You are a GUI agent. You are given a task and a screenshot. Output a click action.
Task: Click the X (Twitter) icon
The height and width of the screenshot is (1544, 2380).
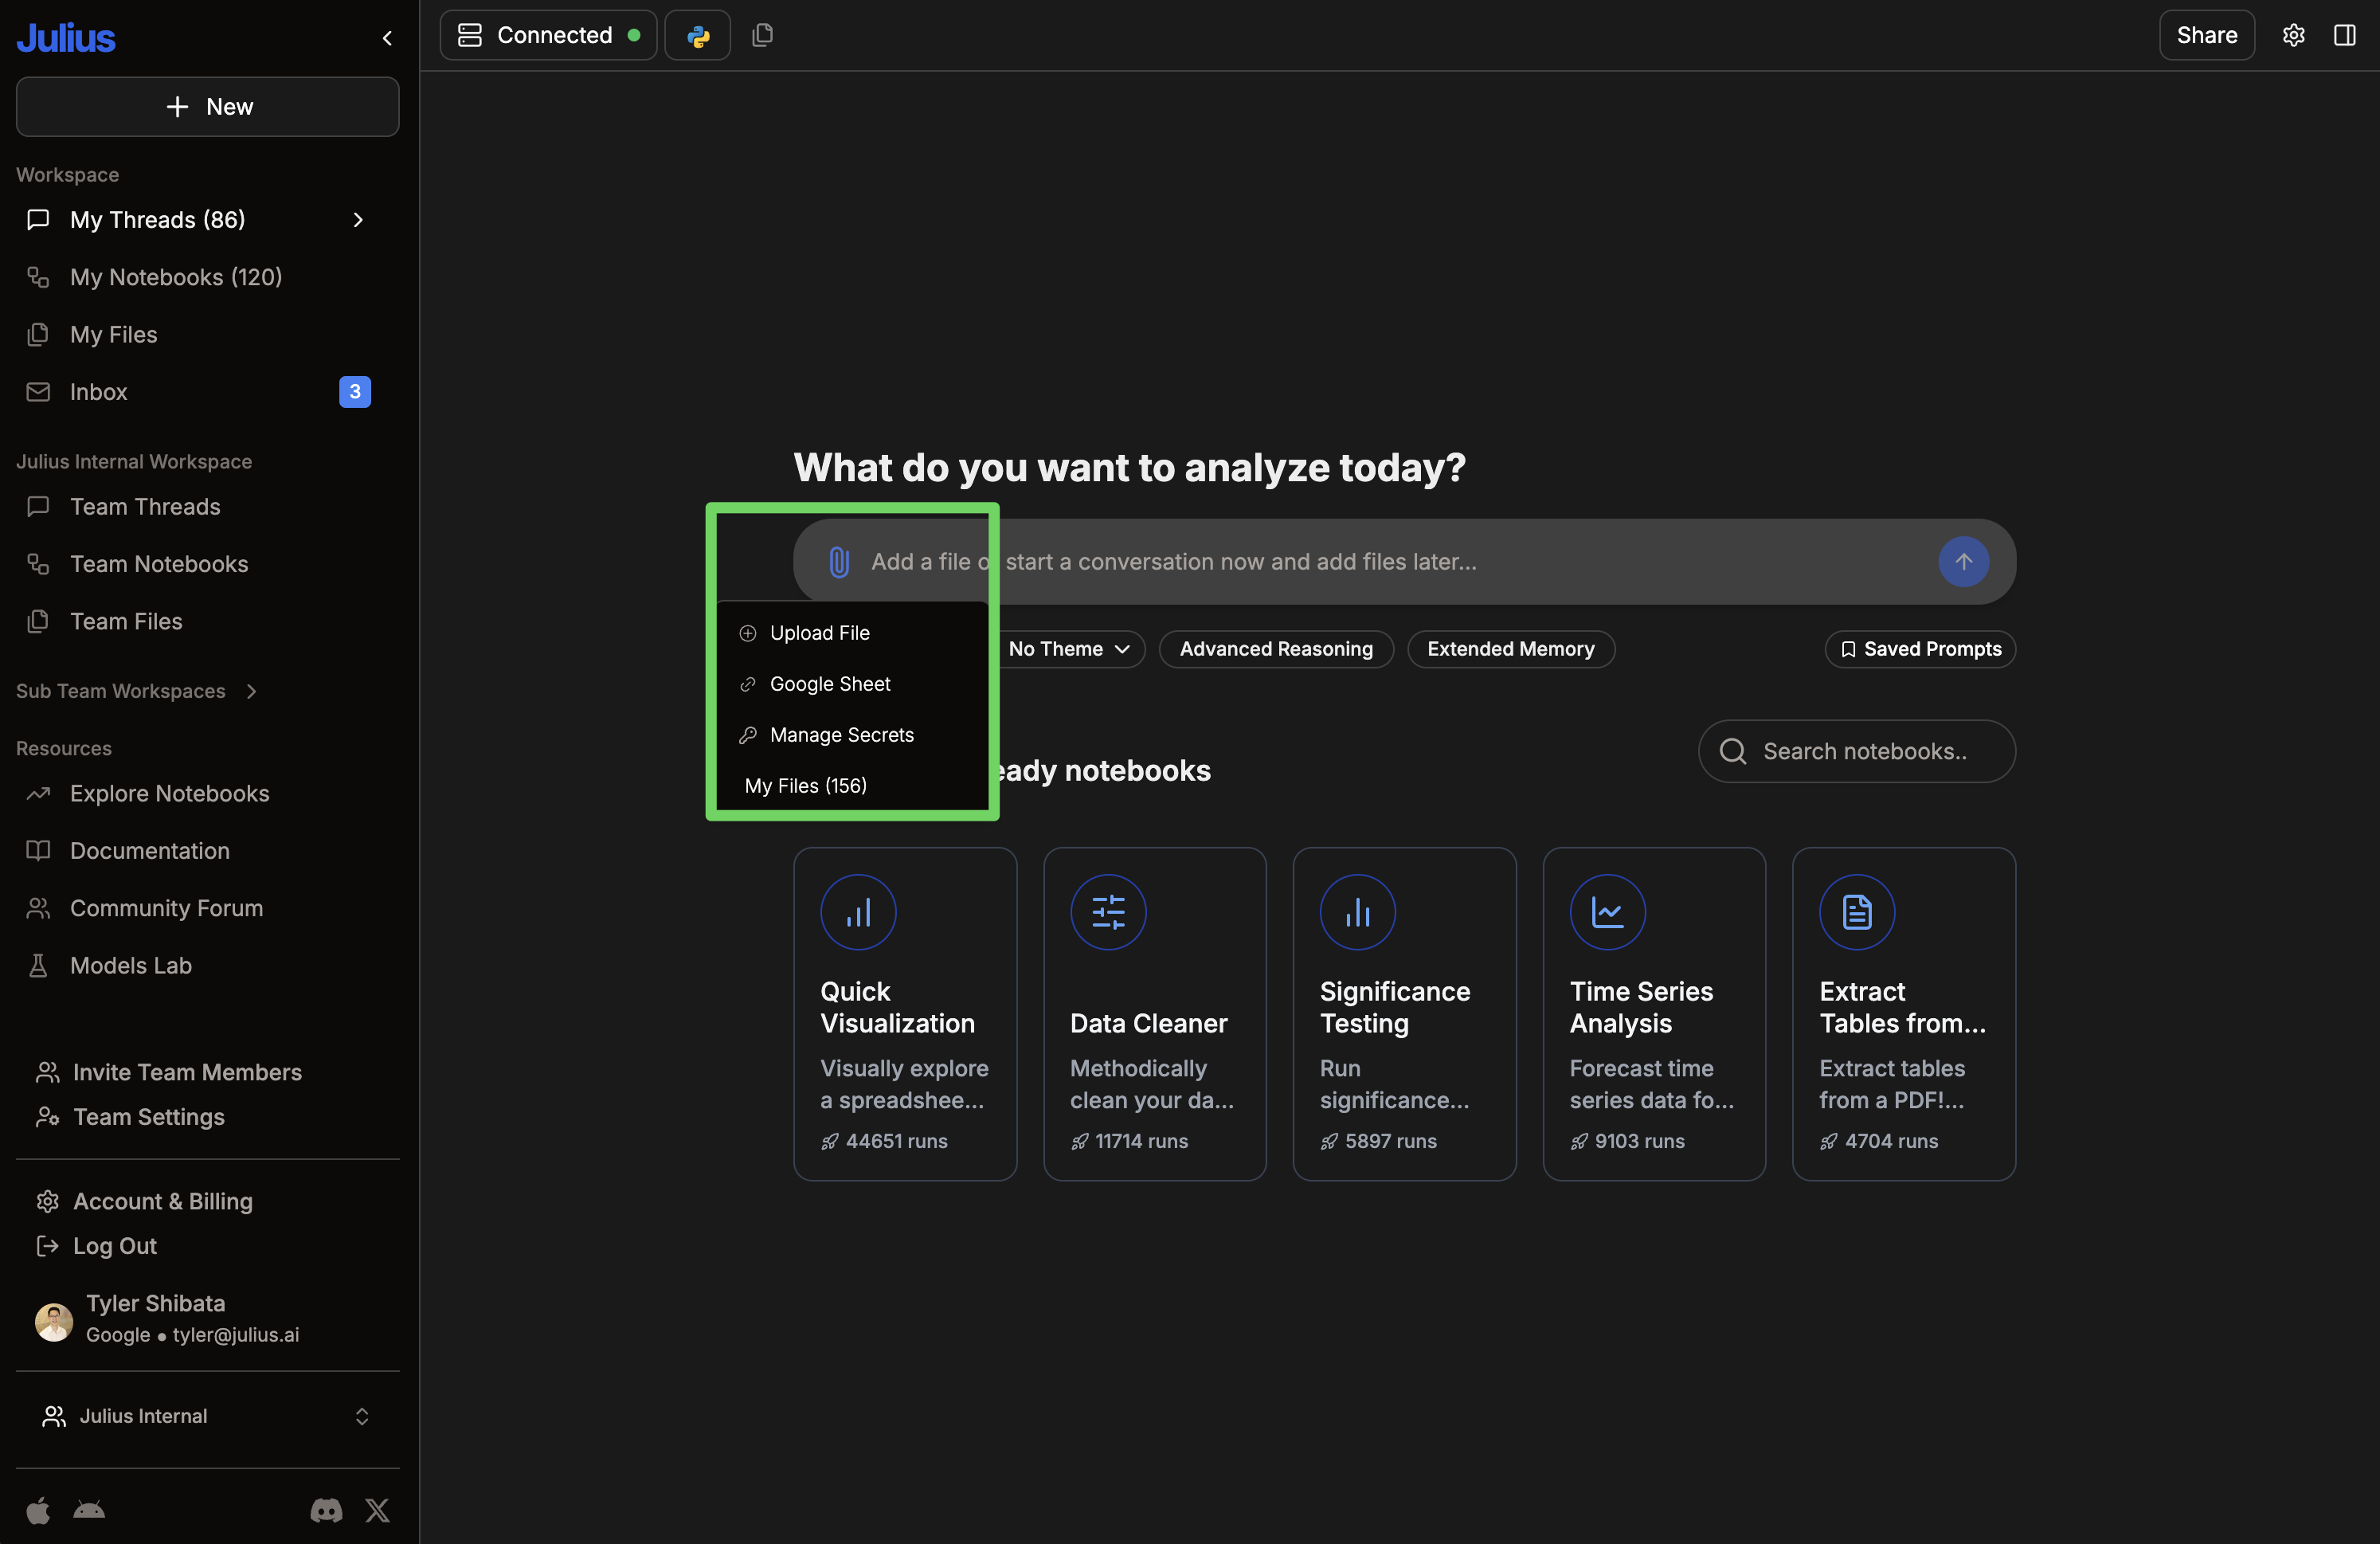(378, 1510)
